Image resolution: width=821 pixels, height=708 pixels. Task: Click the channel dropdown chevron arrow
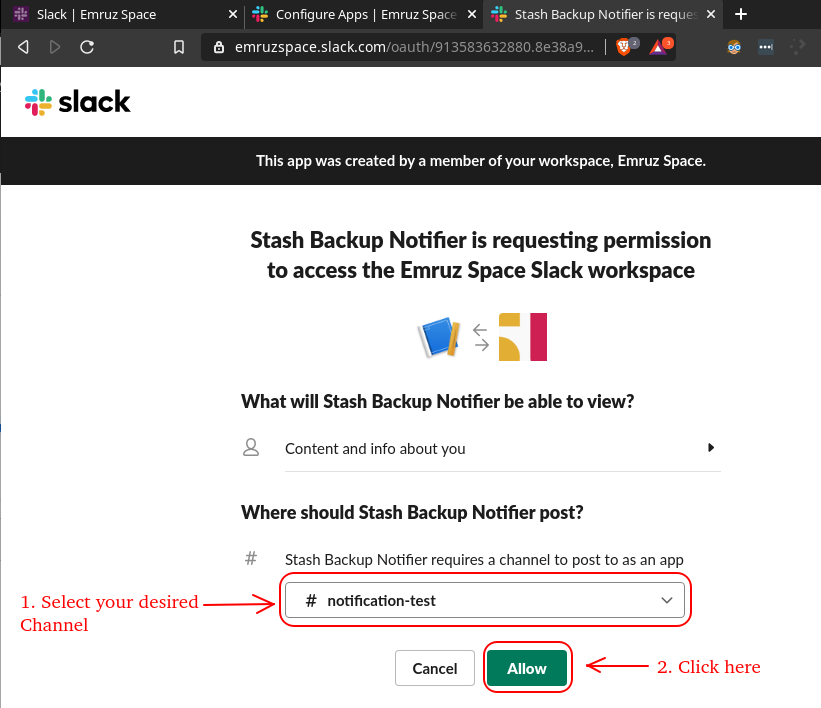[x=667, y=600]
